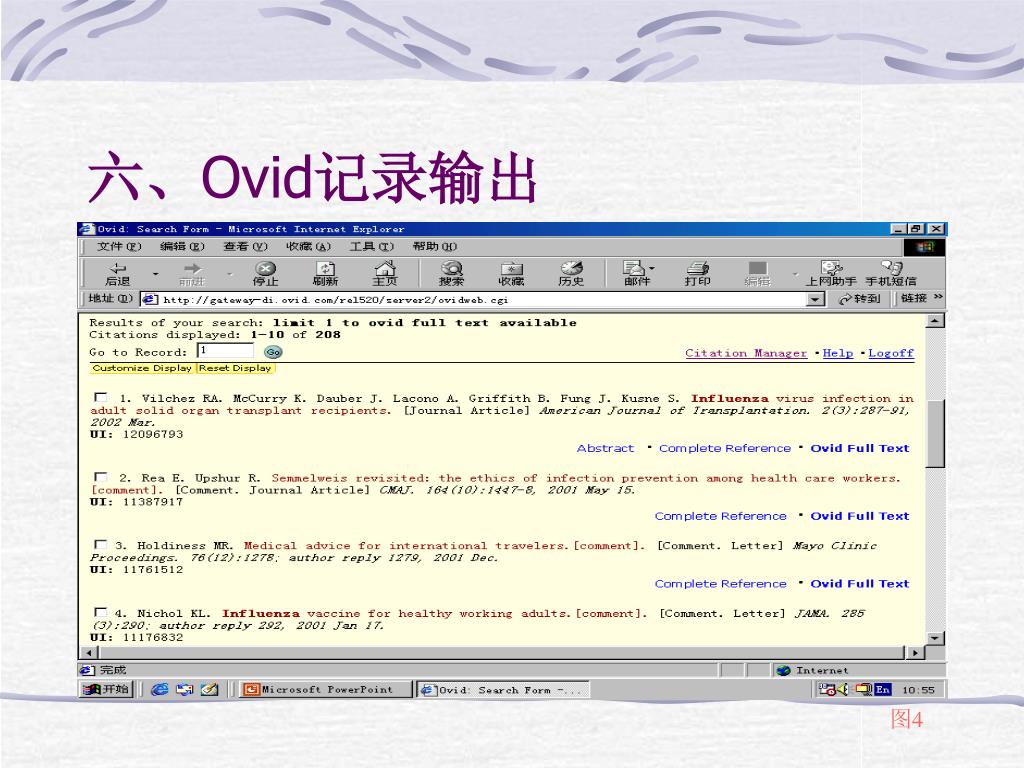
Task: Click the volume speaker tray icon
Action: tap(842, 689)
